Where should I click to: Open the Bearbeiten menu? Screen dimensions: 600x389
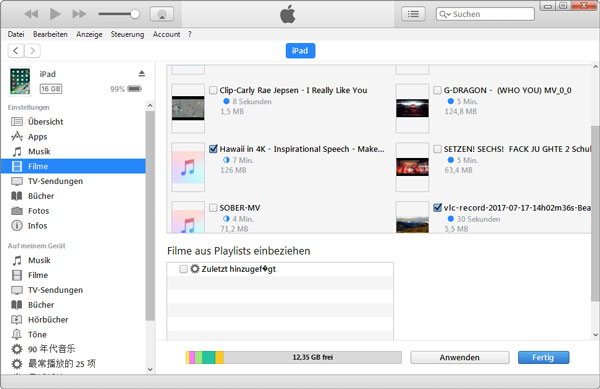pyautogui.click(x=50, y=34)
